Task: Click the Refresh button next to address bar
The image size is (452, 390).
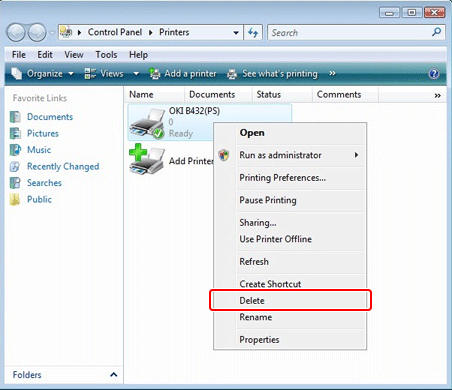Action: [x=253, y=33]
